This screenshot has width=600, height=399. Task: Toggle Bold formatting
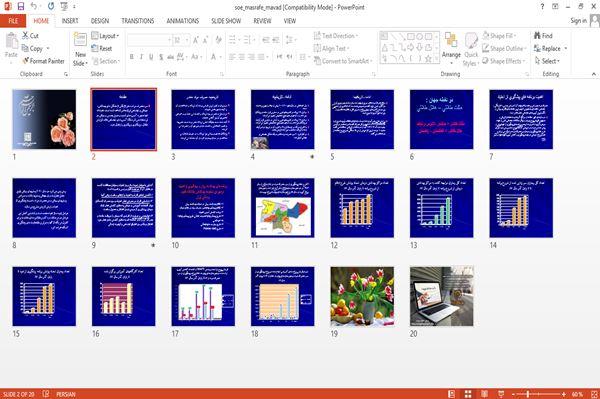[132, 57]
